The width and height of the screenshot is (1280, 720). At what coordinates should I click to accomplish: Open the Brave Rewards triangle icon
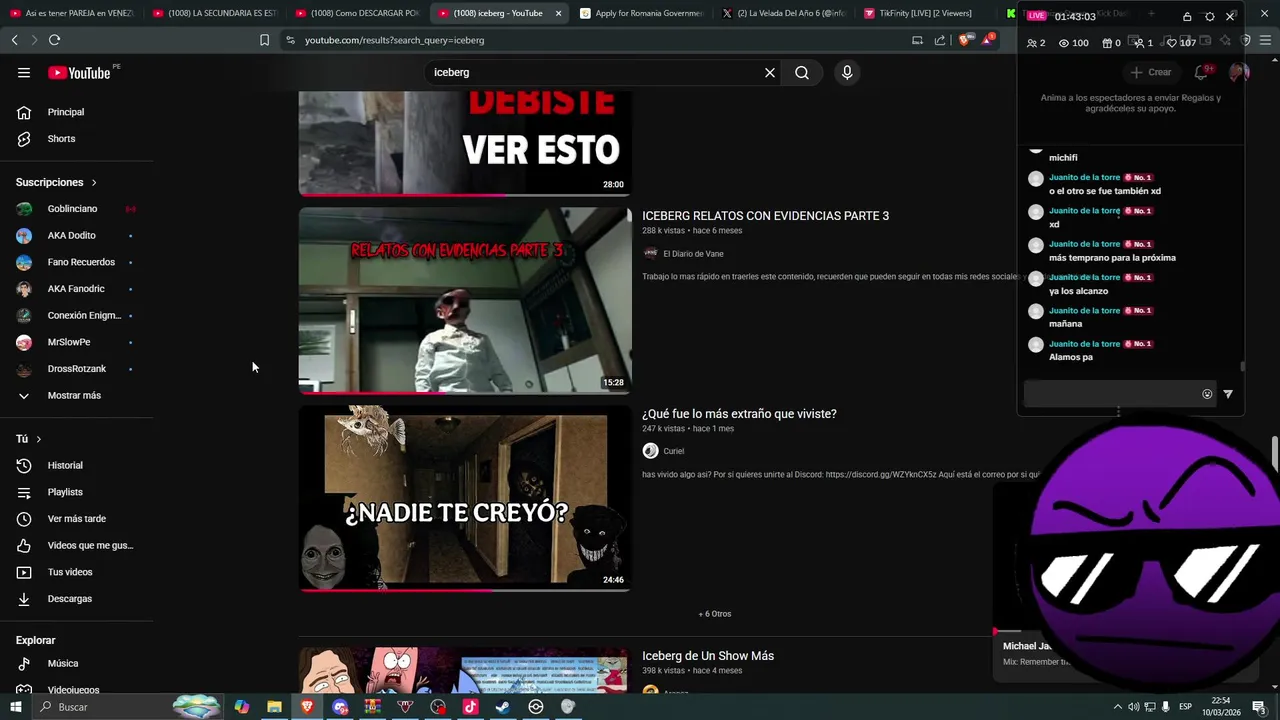pos(988,40)
